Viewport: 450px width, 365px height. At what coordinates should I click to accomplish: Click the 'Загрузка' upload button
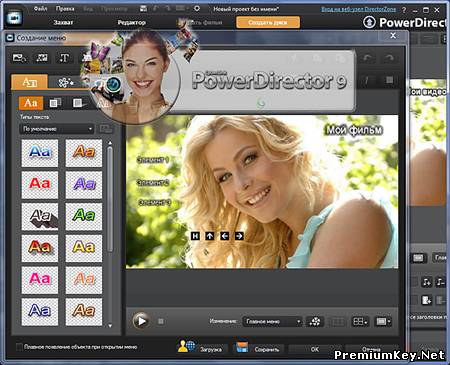[211, 349]
